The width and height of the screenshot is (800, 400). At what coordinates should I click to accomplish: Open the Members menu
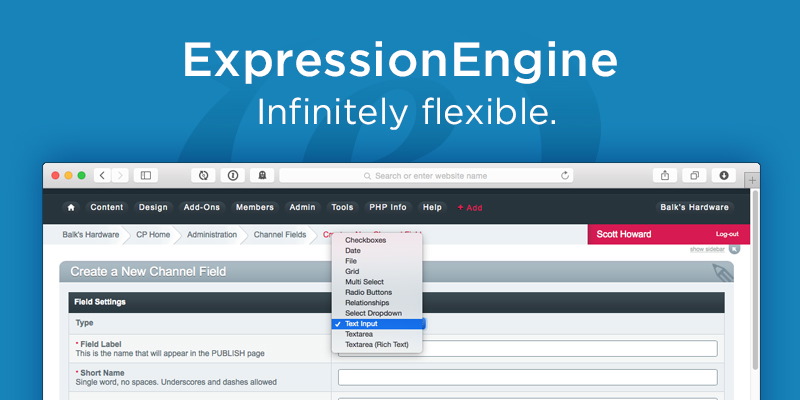tap(254, 208)
